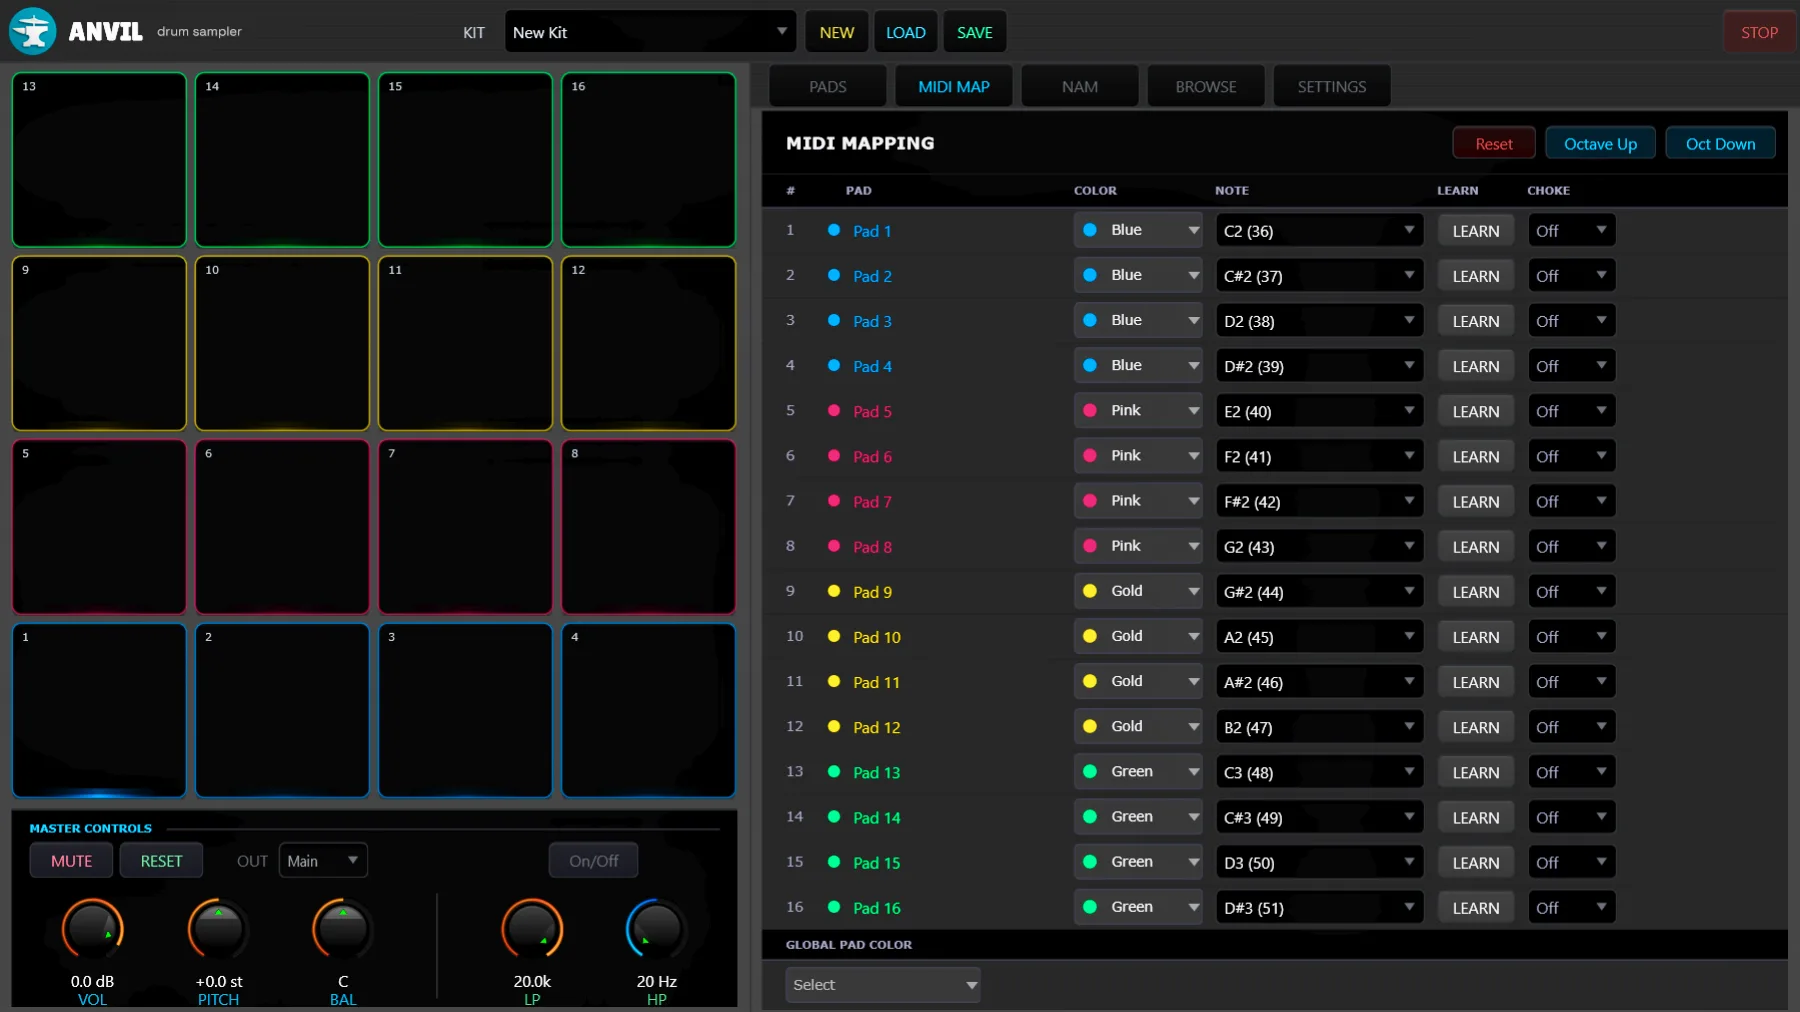Open the color dropdown for Pad 10
Image resolution: width=1800 pixels, height=1012 pixels.
(x=1138, y=636)
